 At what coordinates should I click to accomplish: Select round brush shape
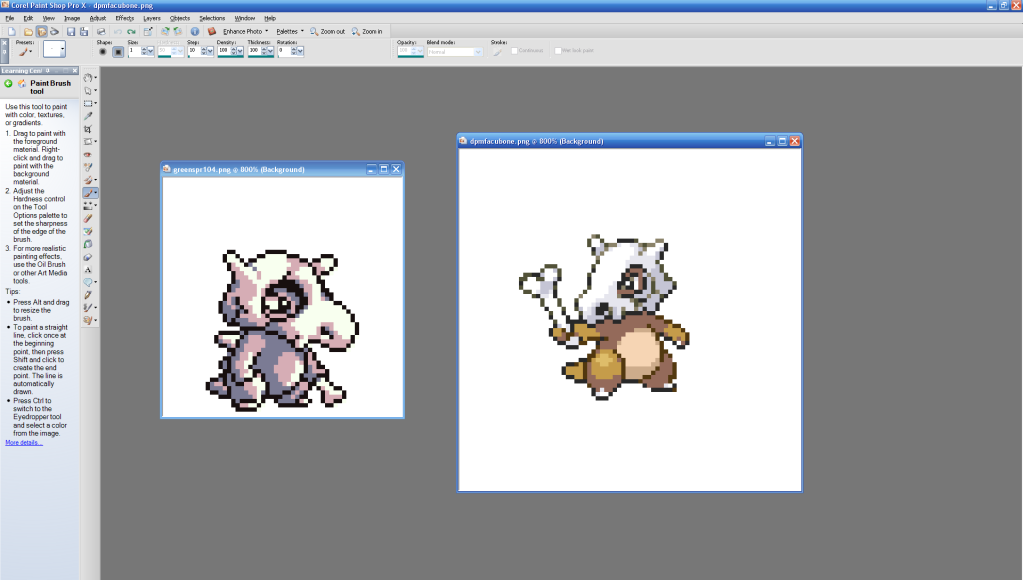102,52
